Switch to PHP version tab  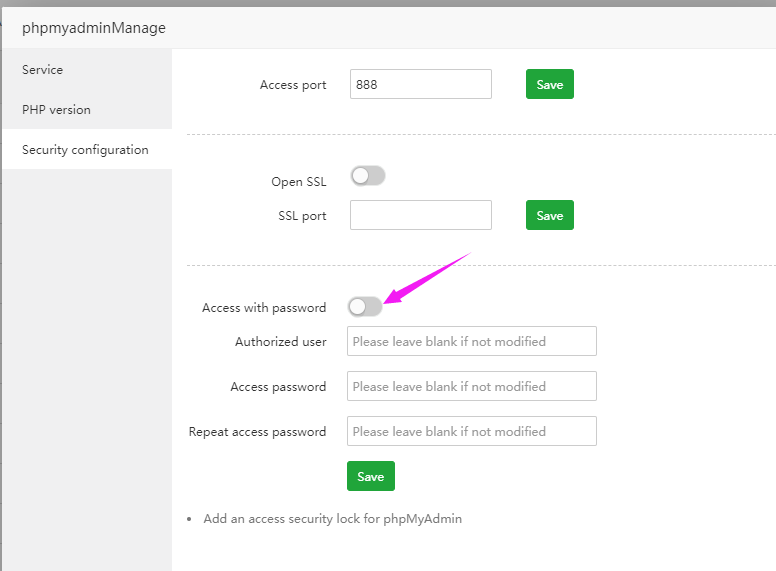(x=56, y=110)
